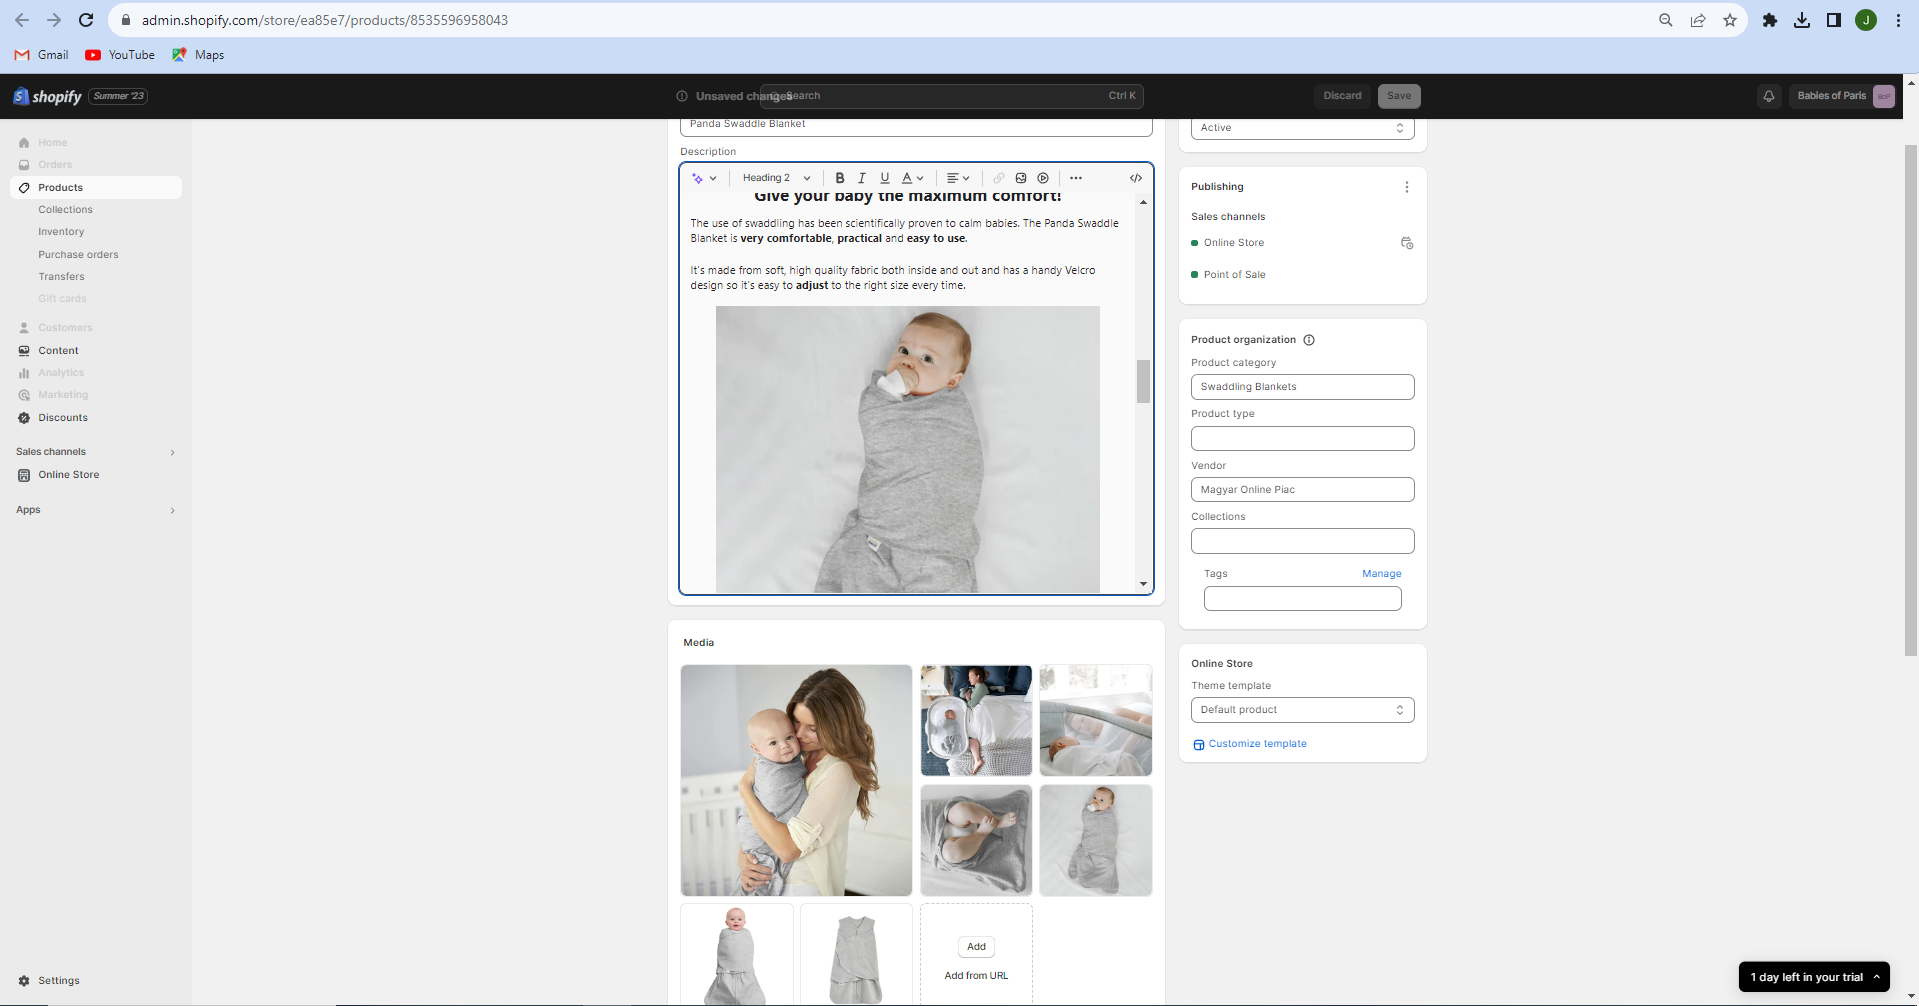Image resolution: width=1919 pixels, height=1006 pixels.
Task: Open Gmail bookmark
Action: tap(42, 55)
